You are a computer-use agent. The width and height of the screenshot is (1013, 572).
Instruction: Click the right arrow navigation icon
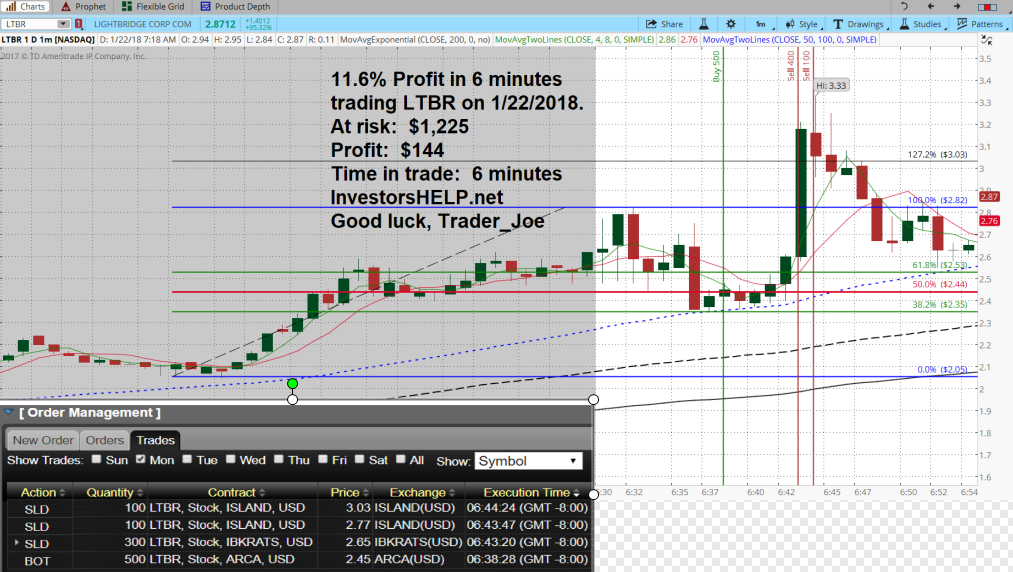click(x=957, y=6)
